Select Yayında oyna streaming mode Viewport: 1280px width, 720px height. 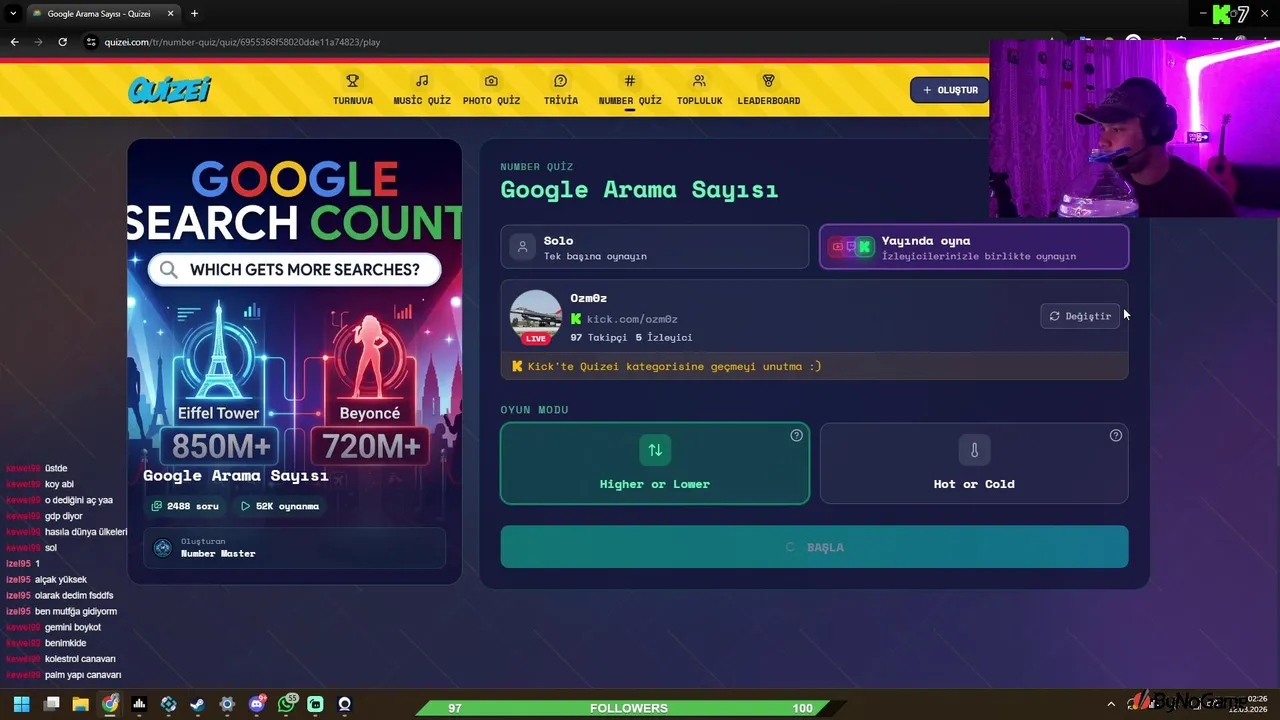pos(974,247)
